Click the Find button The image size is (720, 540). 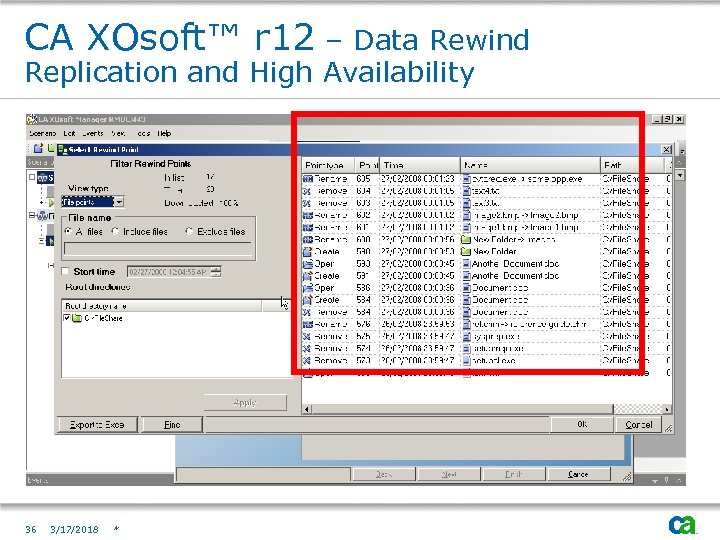(172, 425)
